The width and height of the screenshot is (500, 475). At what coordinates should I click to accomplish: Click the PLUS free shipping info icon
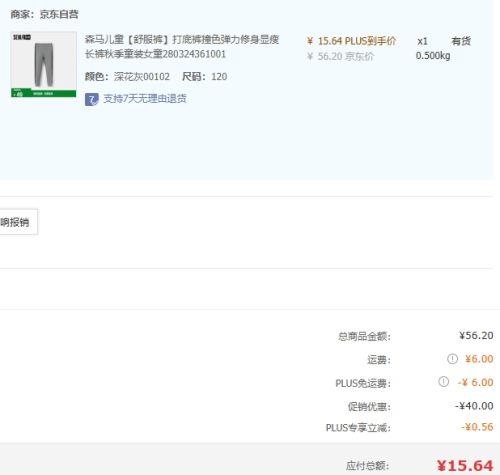(x=443, y=382)
